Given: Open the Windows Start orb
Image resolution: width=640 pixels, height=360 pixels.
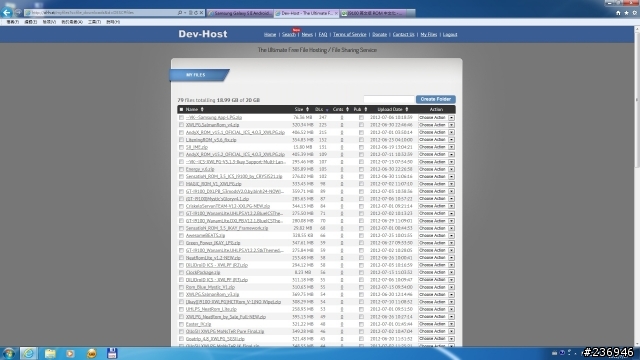Looking at the screenshot, I should click(x=9, y=353).
